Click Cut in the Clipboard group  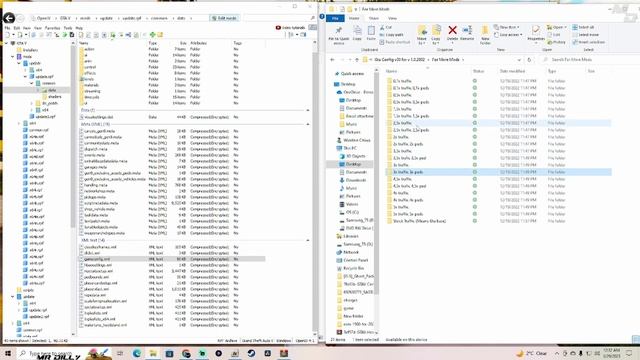pos(385,27)
